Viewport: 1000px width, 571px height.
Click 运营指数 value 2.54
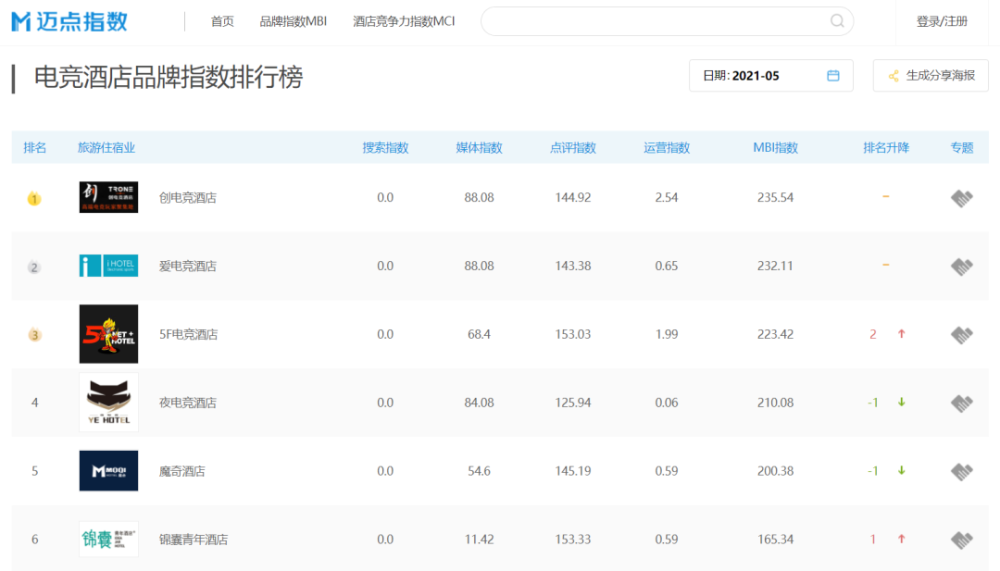pyautogui.click(x=666, y=197)
